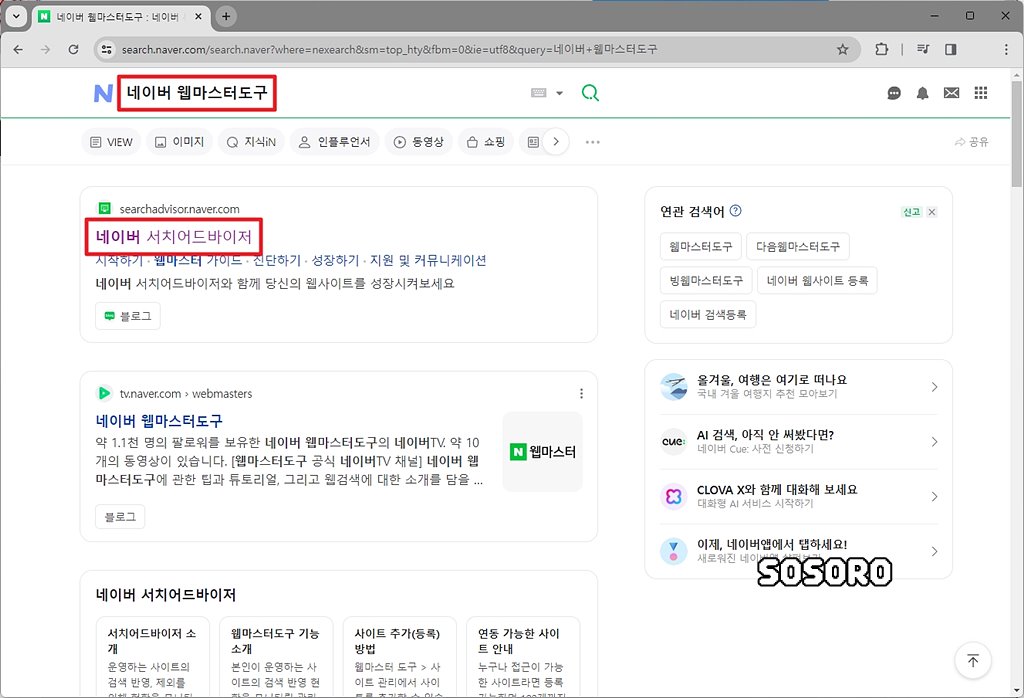Image resolution: width=1024 pixels, height=698 pixels.
Task: Select the 네이버 검색등록 related keyword
Action: click(x=708, y=314)
